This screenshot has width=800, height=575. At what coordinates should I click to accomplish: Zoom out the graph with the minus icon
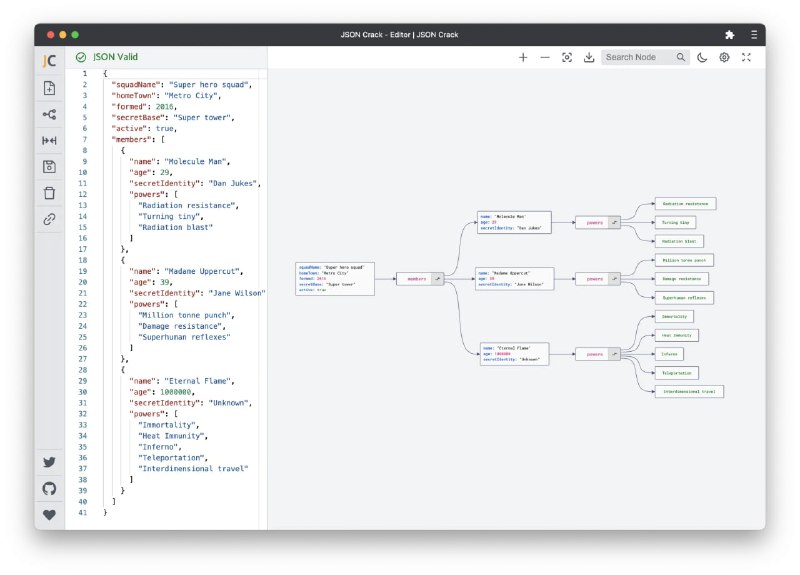[x=545, y=58]
